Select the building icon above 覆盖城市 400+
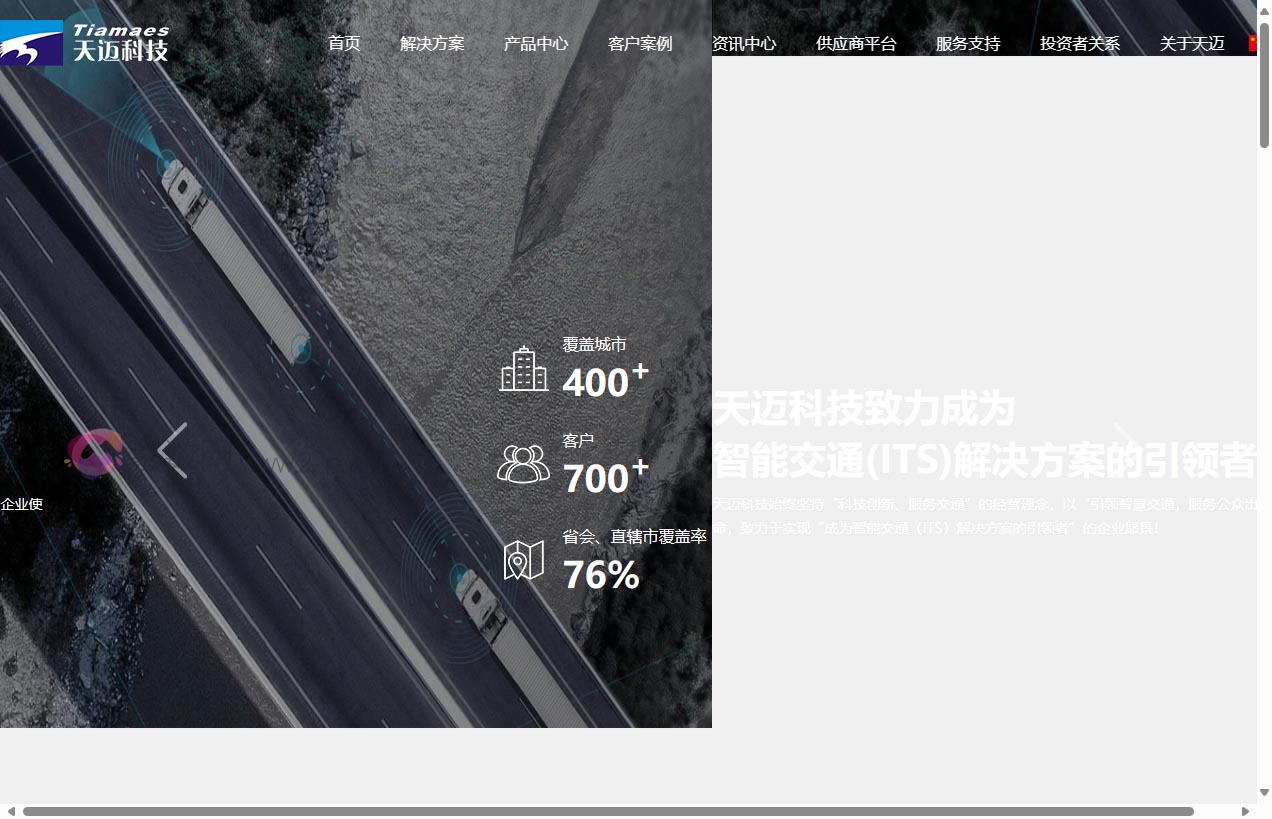 [524, 369]
